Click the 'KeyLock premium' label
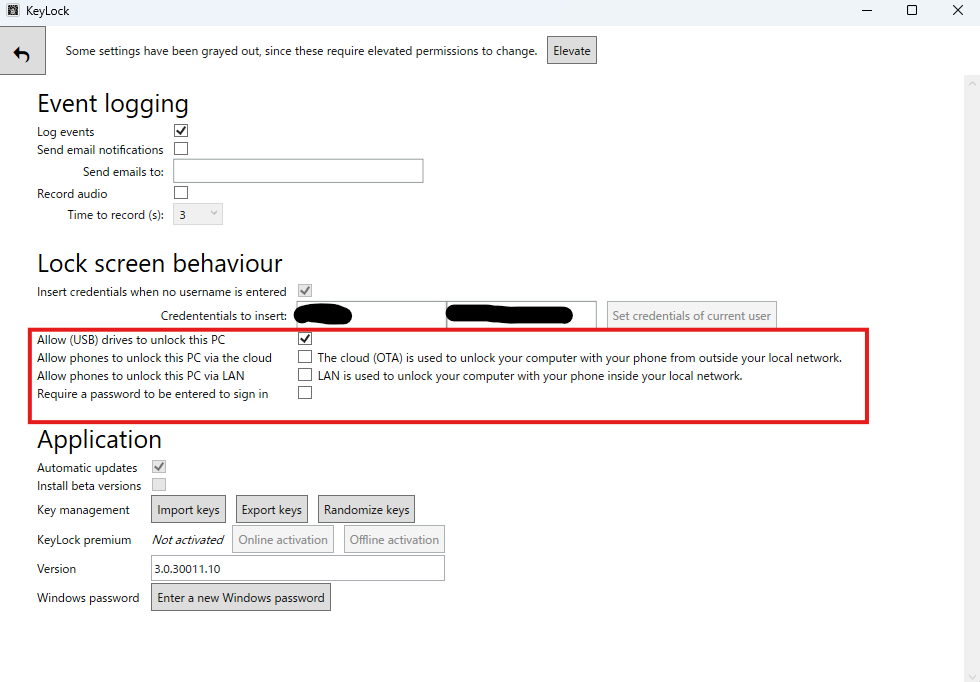Screen dimensions: 980x682 coord(84,539)
